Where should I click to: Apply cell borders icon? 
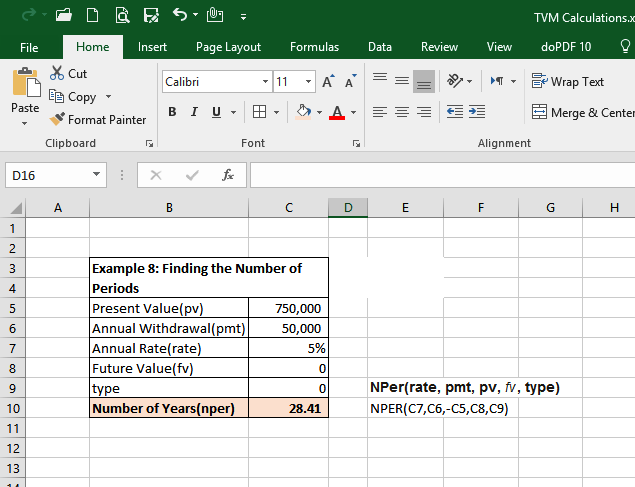pyautogui.click(x=259, y=112)
